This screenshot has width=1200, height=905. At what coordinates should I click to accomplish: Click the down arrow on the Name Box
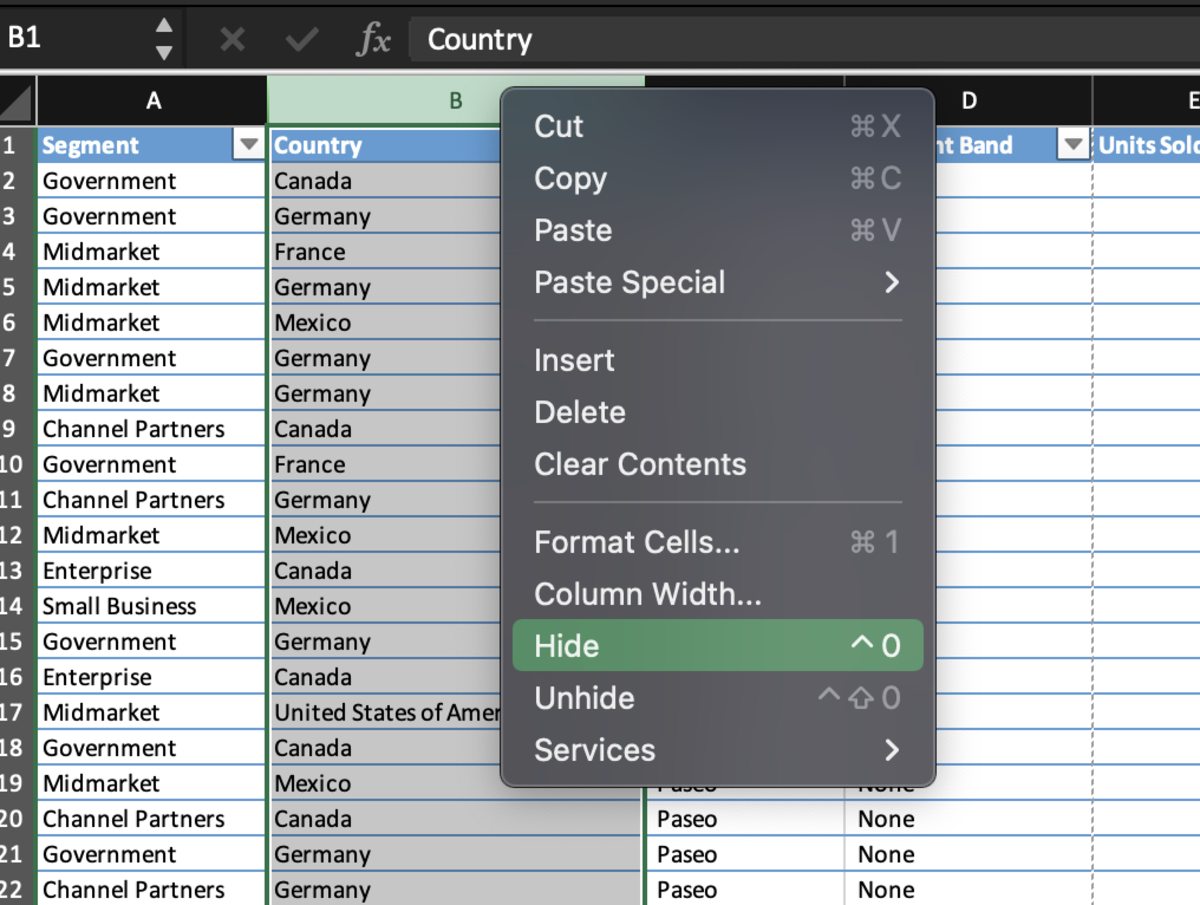(166, 52)
